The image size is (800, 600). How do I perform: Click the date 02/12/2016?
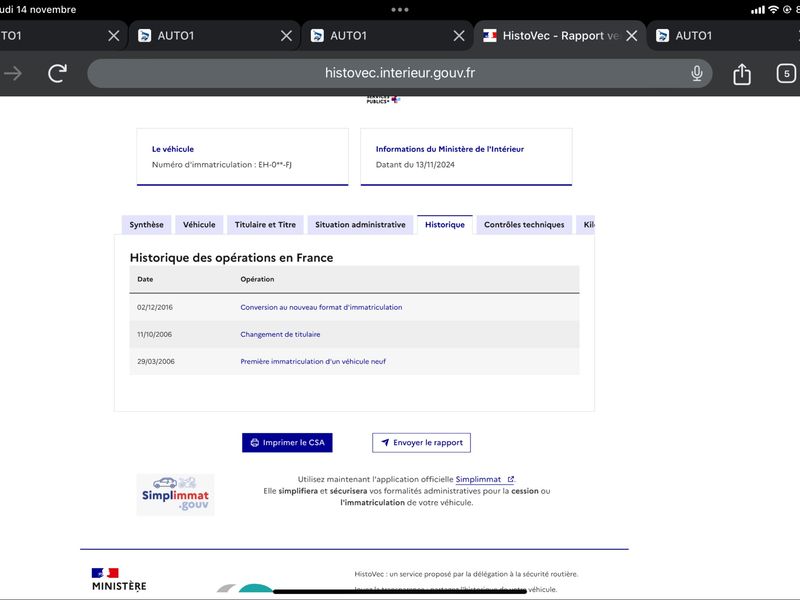coord(155,307)
